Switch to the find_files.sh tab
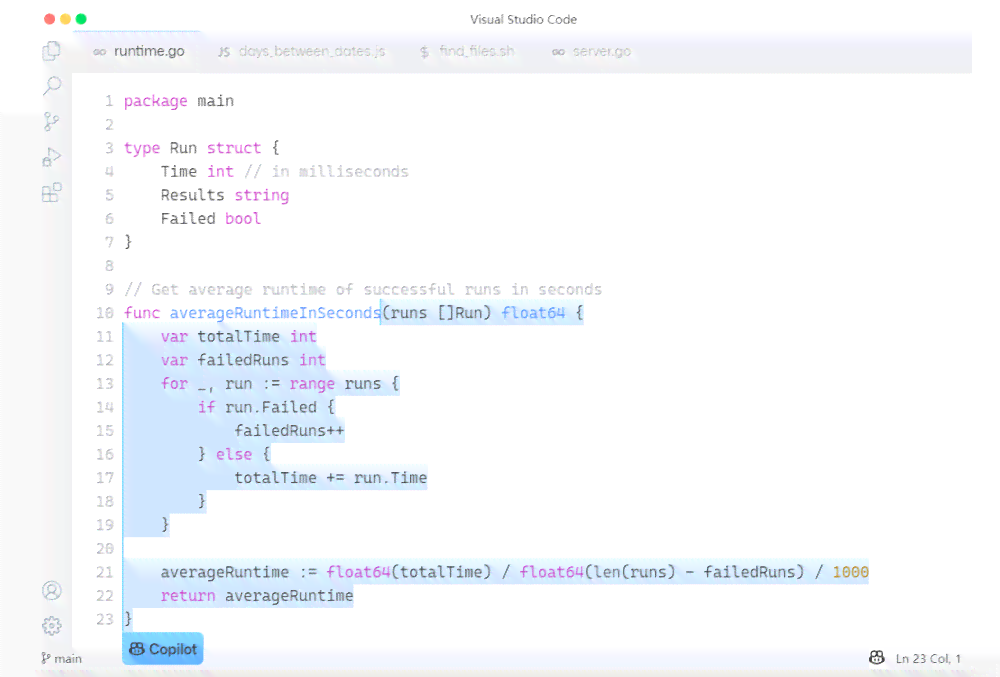 tap(467, 52)
